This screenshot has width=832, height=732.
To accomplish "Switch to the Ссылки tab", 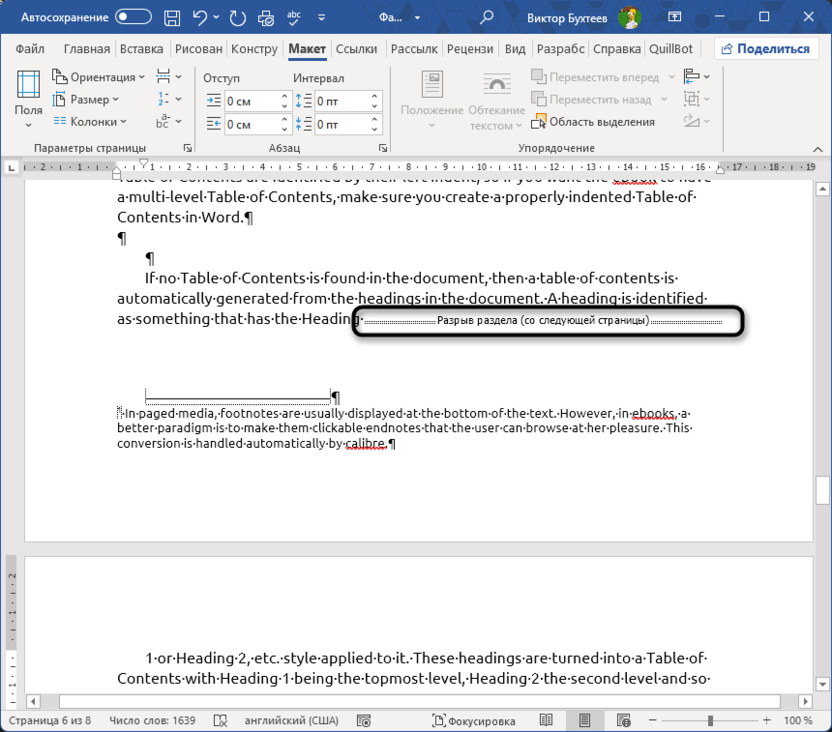I will pos(356,49).
